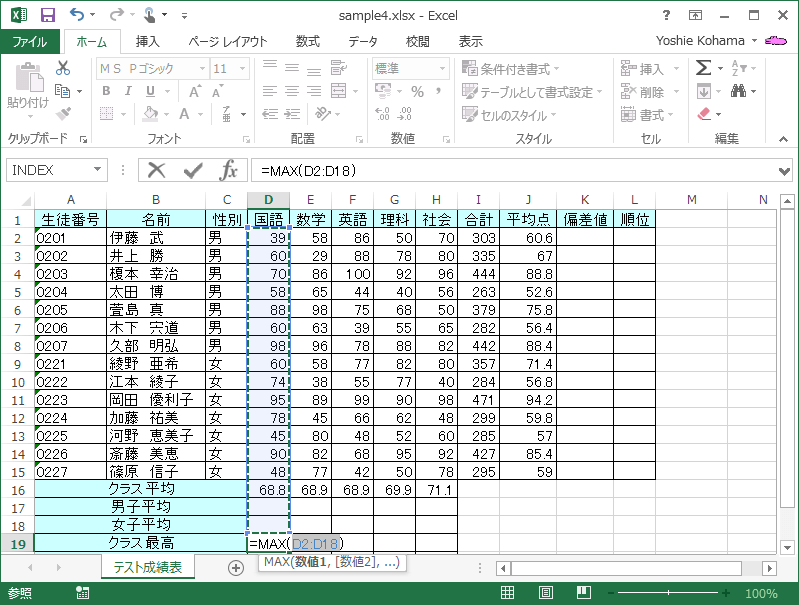The width and height of the screenshot is (799, 605).
Task: Toggle bottom vertical alignment
Action: click(x=314, y=70)
